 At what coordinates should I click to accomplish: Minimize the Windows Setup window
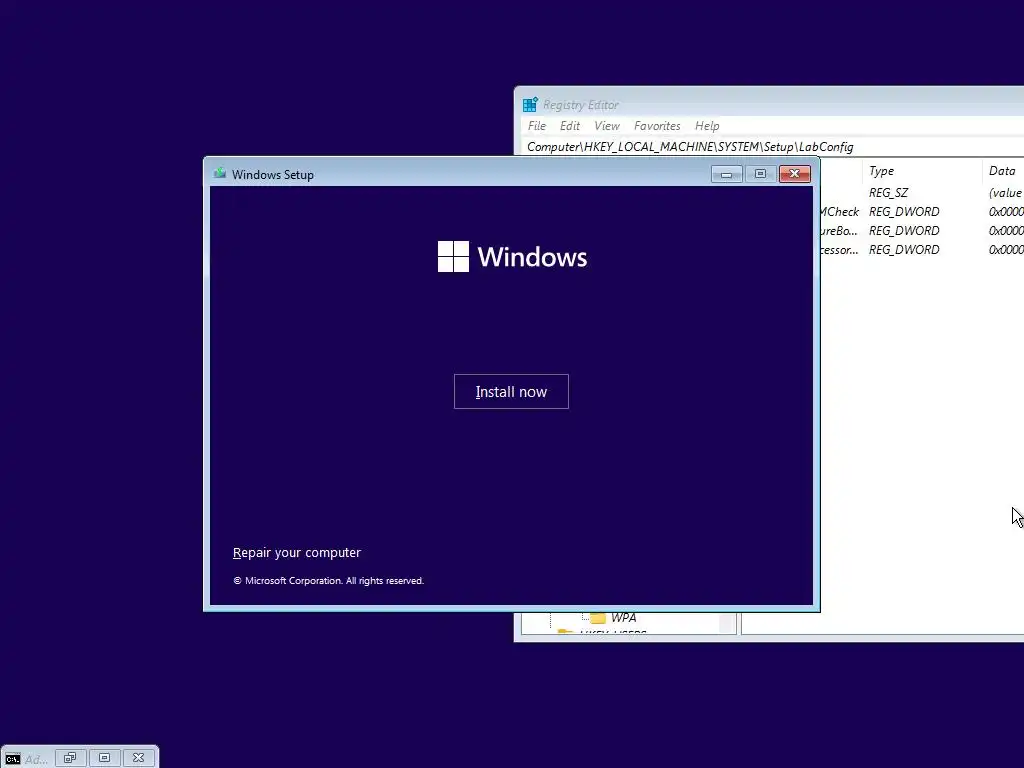coord(726,174)
